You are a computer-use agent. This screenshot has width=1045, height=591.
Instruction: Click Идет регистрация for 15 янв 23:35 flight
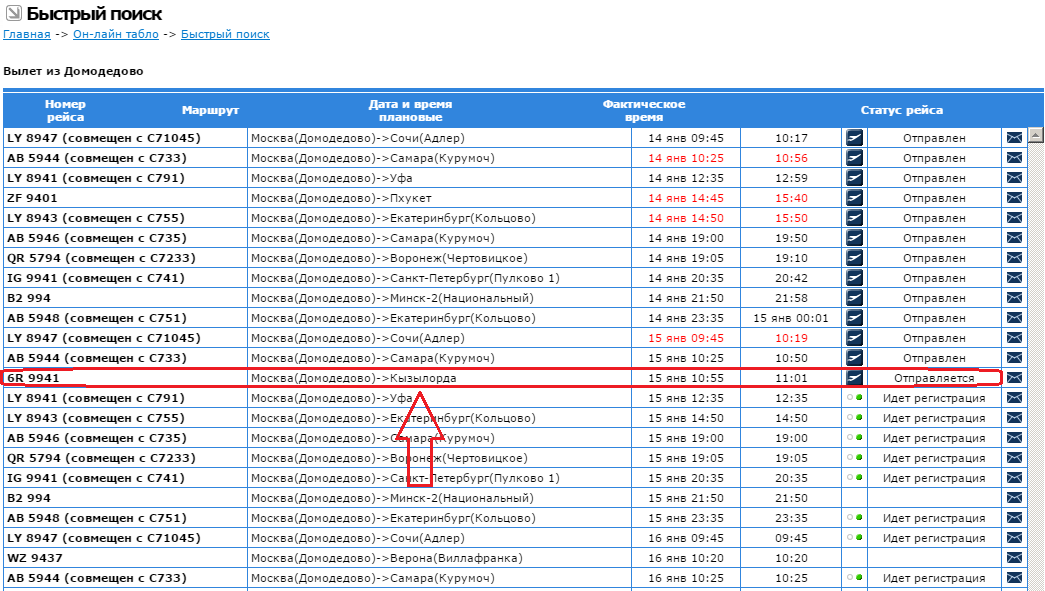(x=934, y=518)
